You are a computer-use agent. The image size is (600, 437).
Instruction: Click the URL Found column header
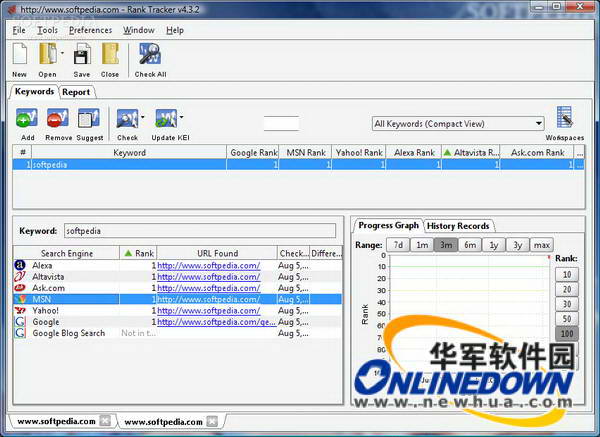[217, 253]
